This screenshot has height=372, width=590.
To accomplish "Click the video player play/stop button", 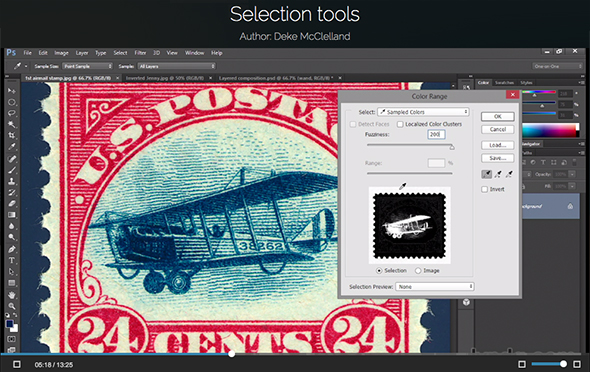I will (17, 364).
